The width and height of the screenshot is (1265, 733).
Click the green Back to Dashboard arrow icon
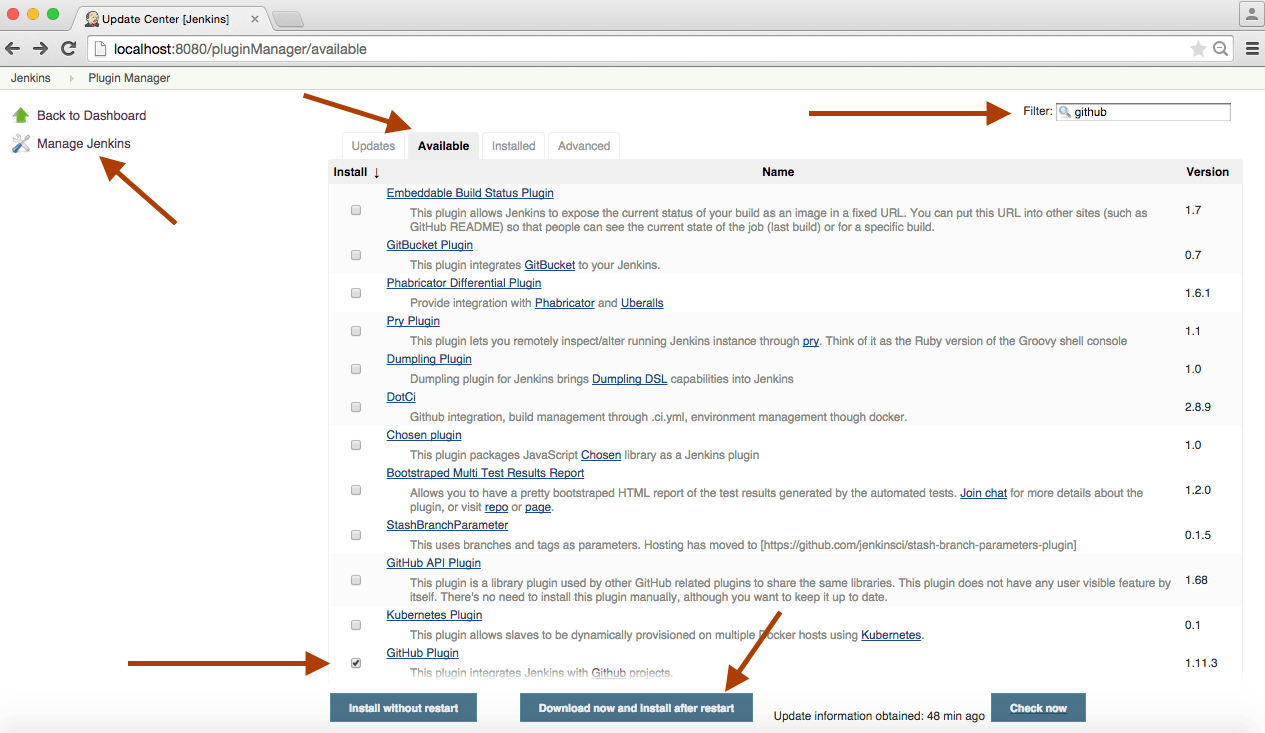click(x=21, y=115)
